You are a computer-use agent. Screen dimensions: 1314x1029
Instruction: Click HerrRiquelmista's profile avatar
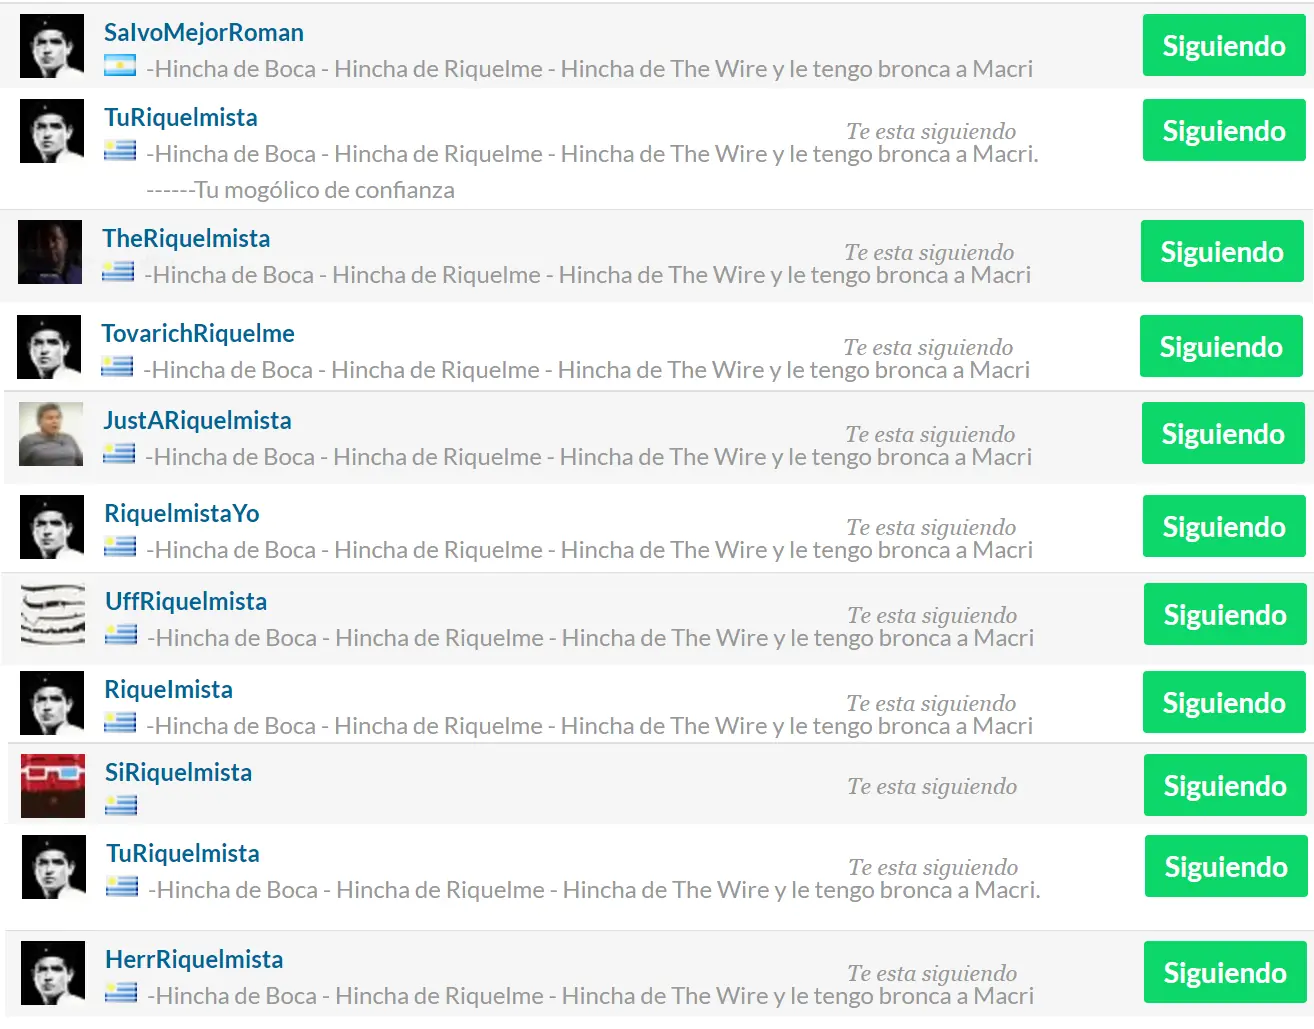pos(53,973)
